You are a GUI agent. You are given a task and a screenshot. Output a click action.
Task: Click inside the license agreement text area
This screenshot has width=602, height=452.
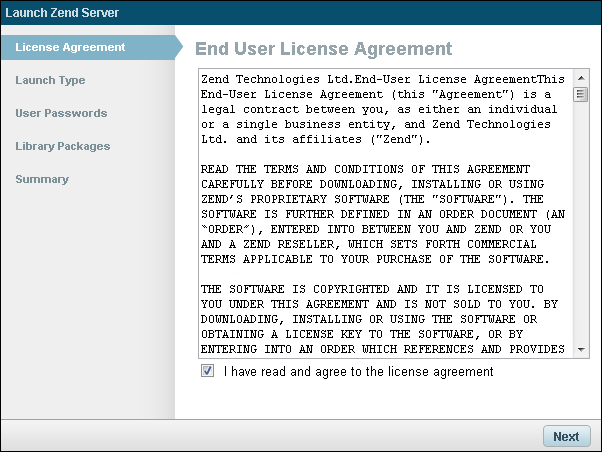385,214
